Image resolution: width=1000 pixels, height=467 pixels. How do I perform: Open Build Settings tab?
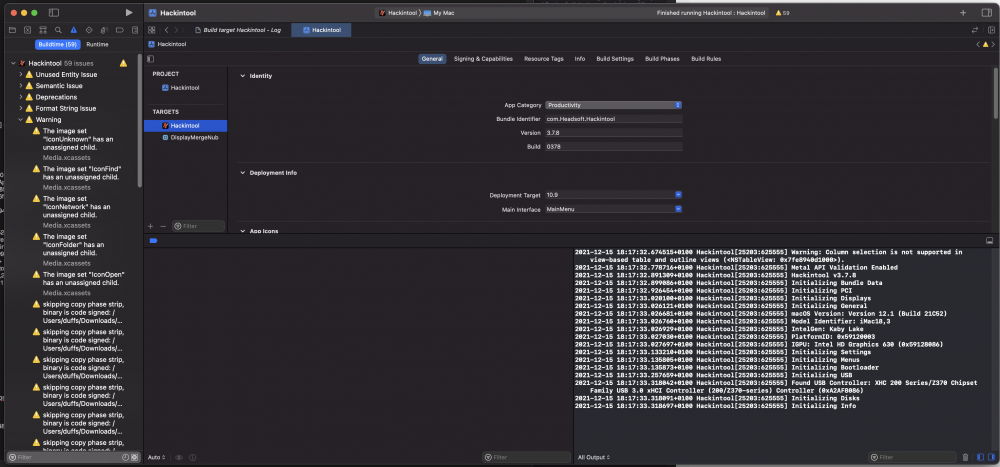click(615, 59)
